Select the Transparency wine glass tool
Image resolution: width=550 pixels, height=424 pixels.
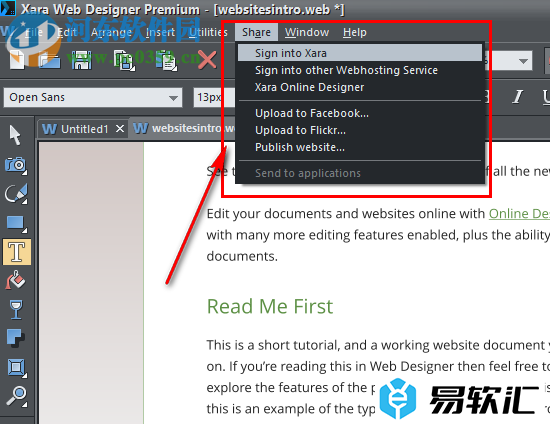click(15, 309)
